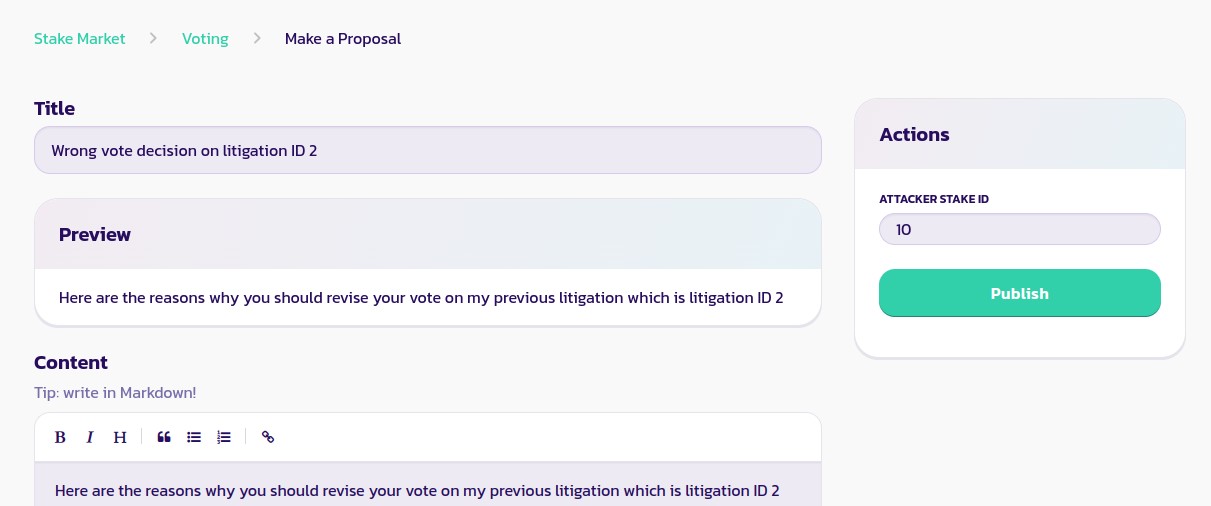Click the "Tip: write in Markdown!" hint

pyautogui.click(x=115, y=393)
